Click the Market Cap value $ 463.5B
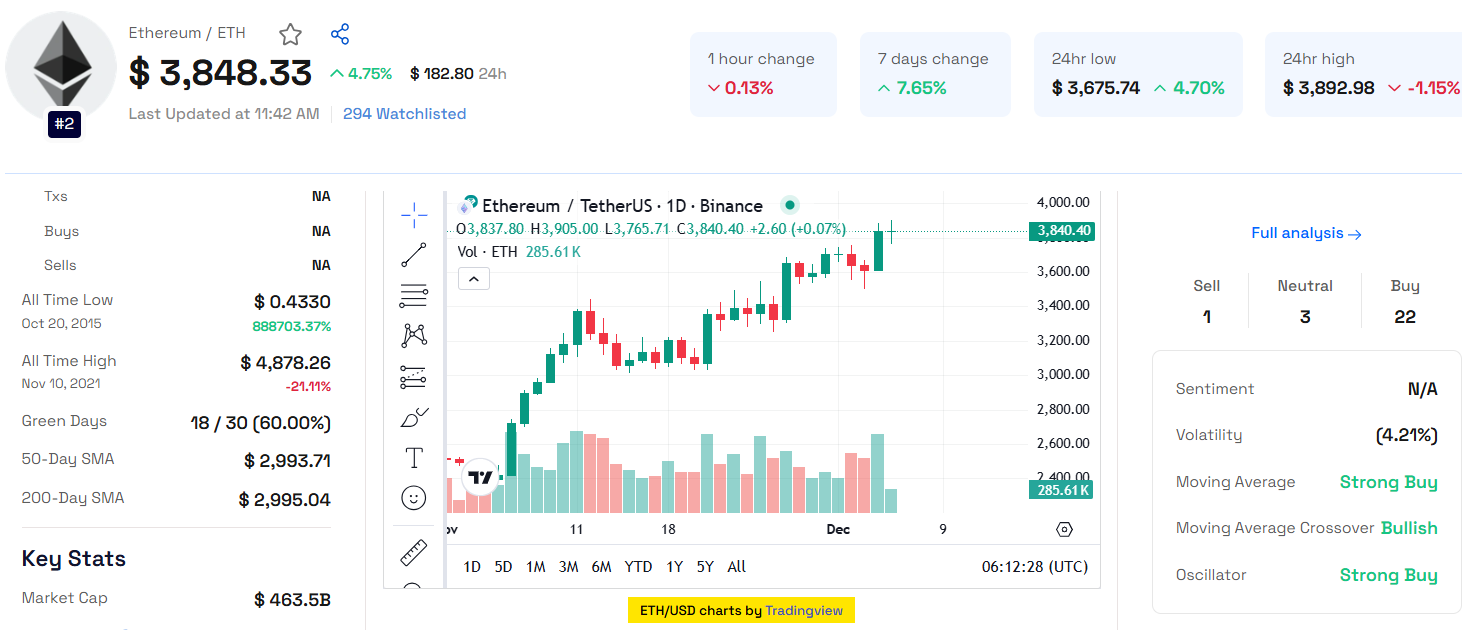 pos(292,600)
